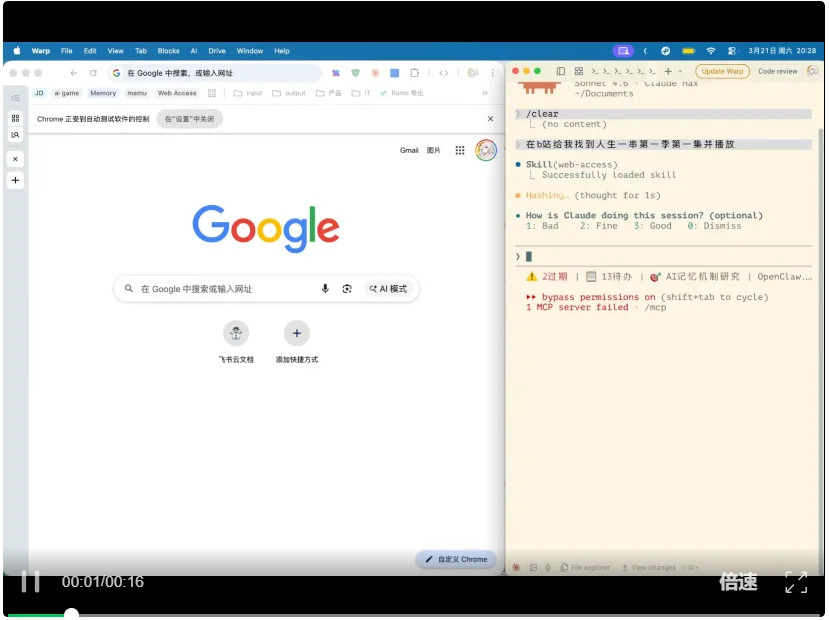
Task: Select the Memory bookmark tab in Chrome
Action: [103, 92]
